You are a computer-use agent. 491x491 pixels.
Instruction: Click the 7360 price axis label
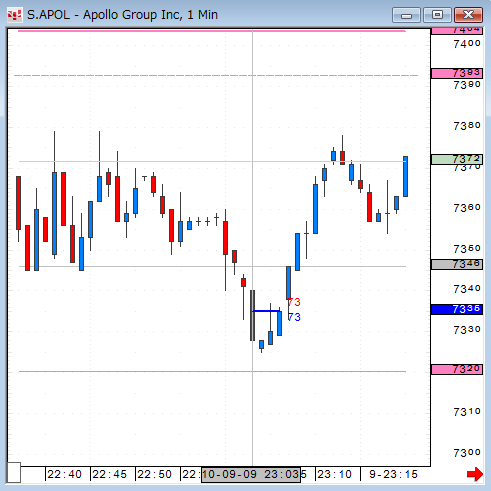click(467, 208)
